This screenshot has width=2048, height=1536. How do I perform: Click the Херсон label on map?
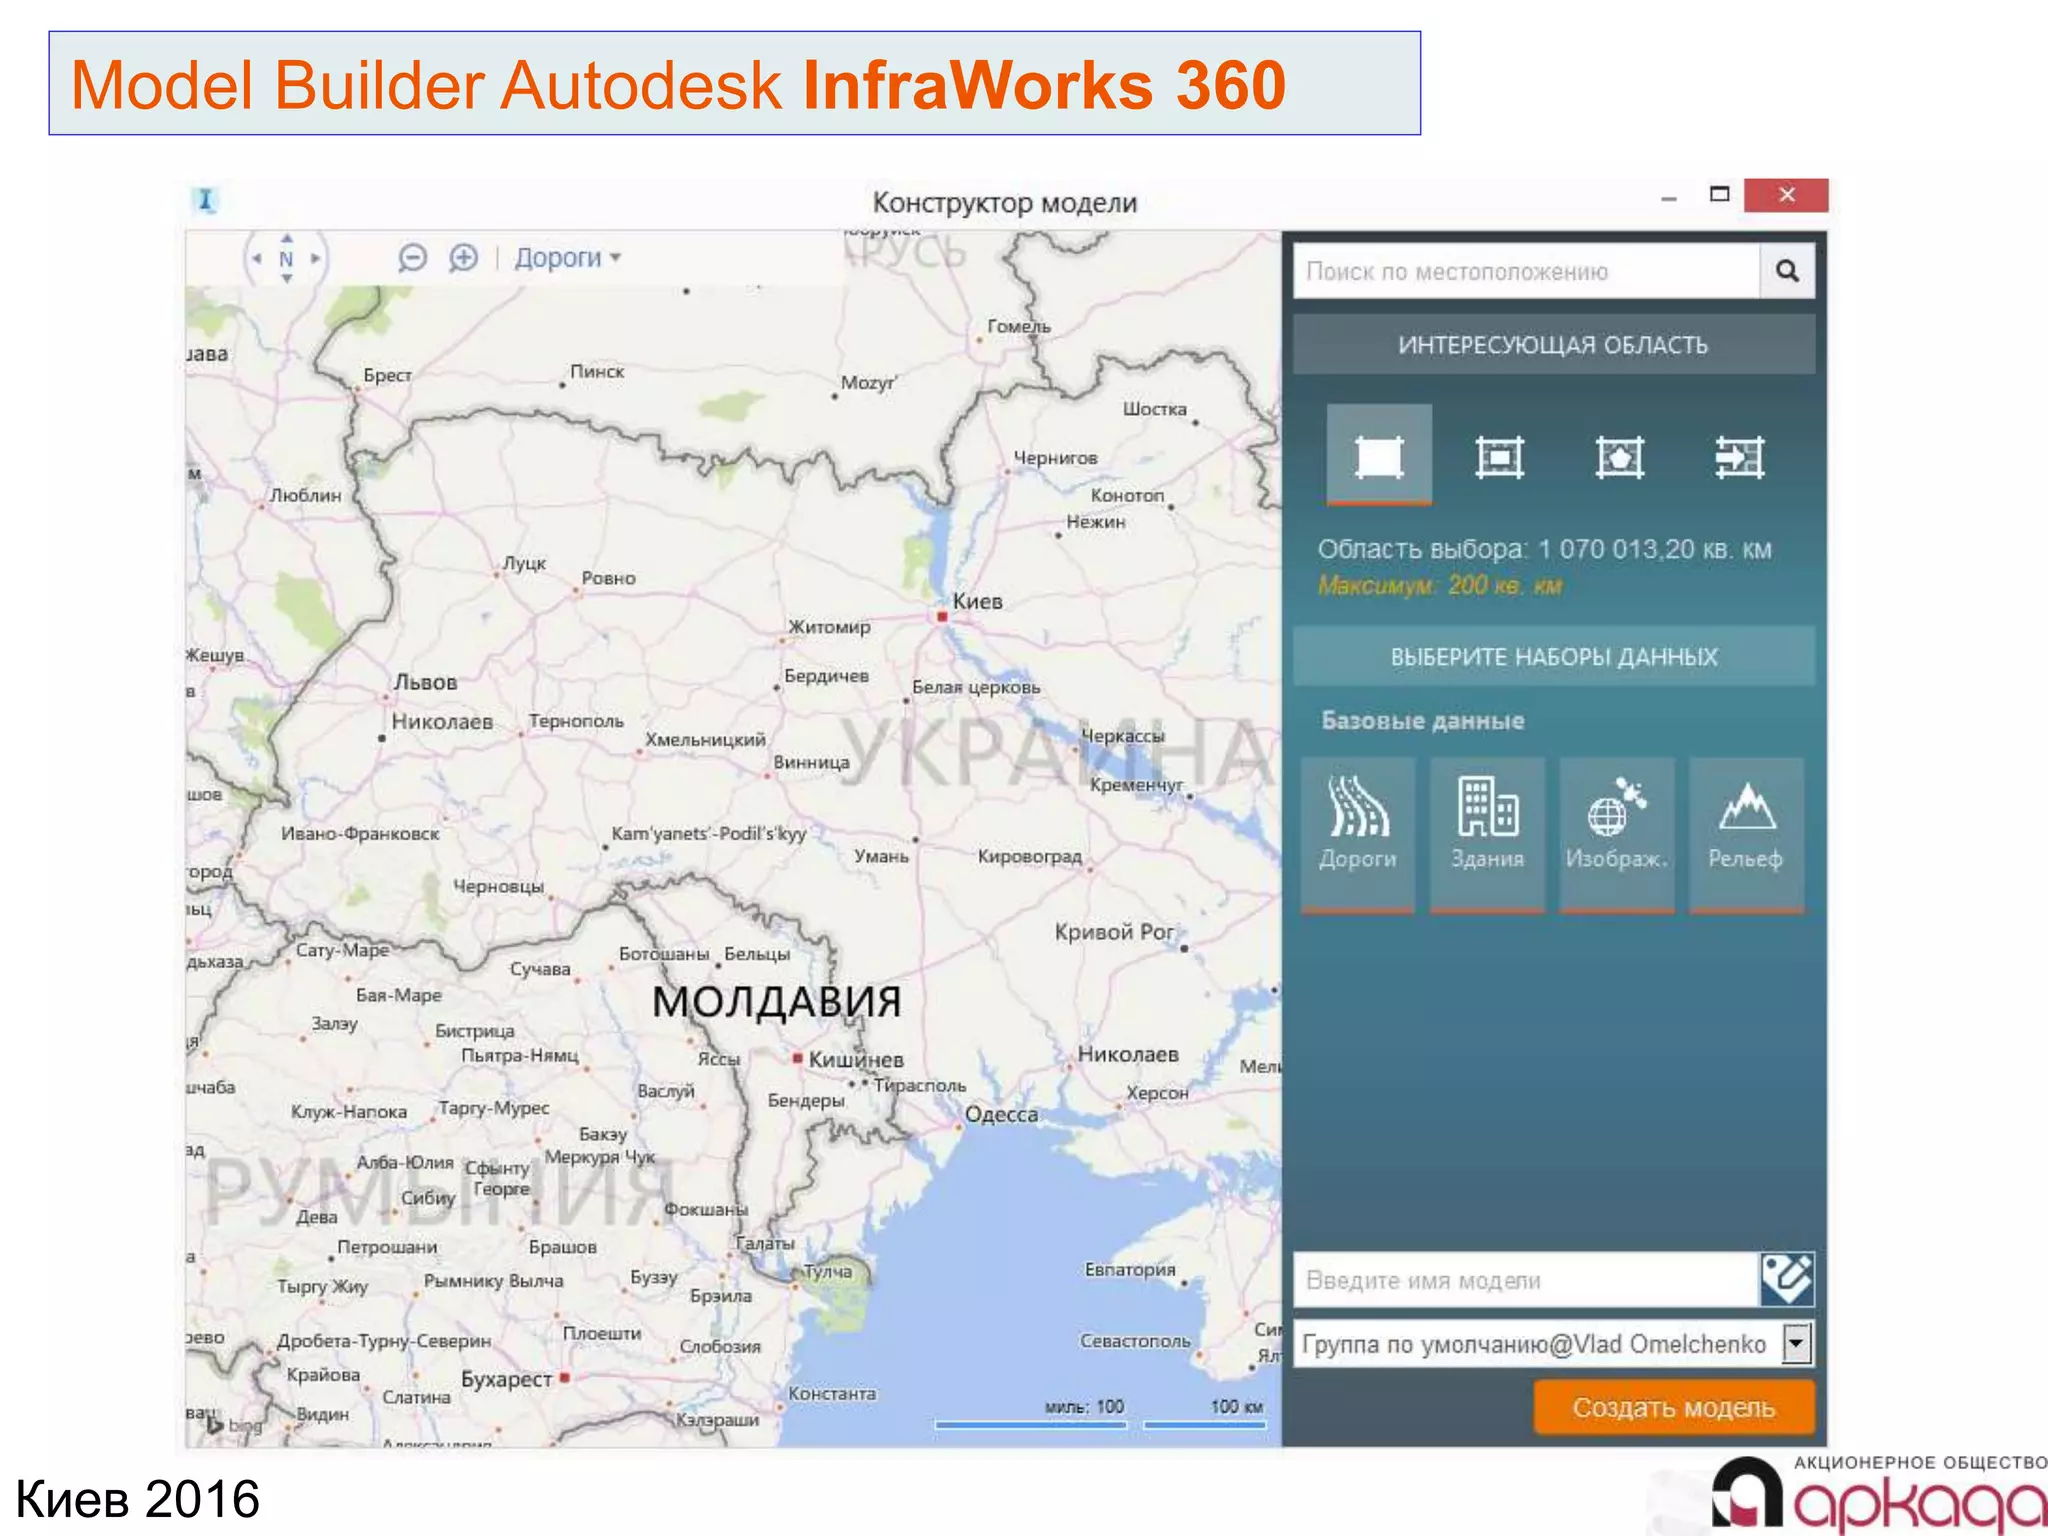1157,1093
